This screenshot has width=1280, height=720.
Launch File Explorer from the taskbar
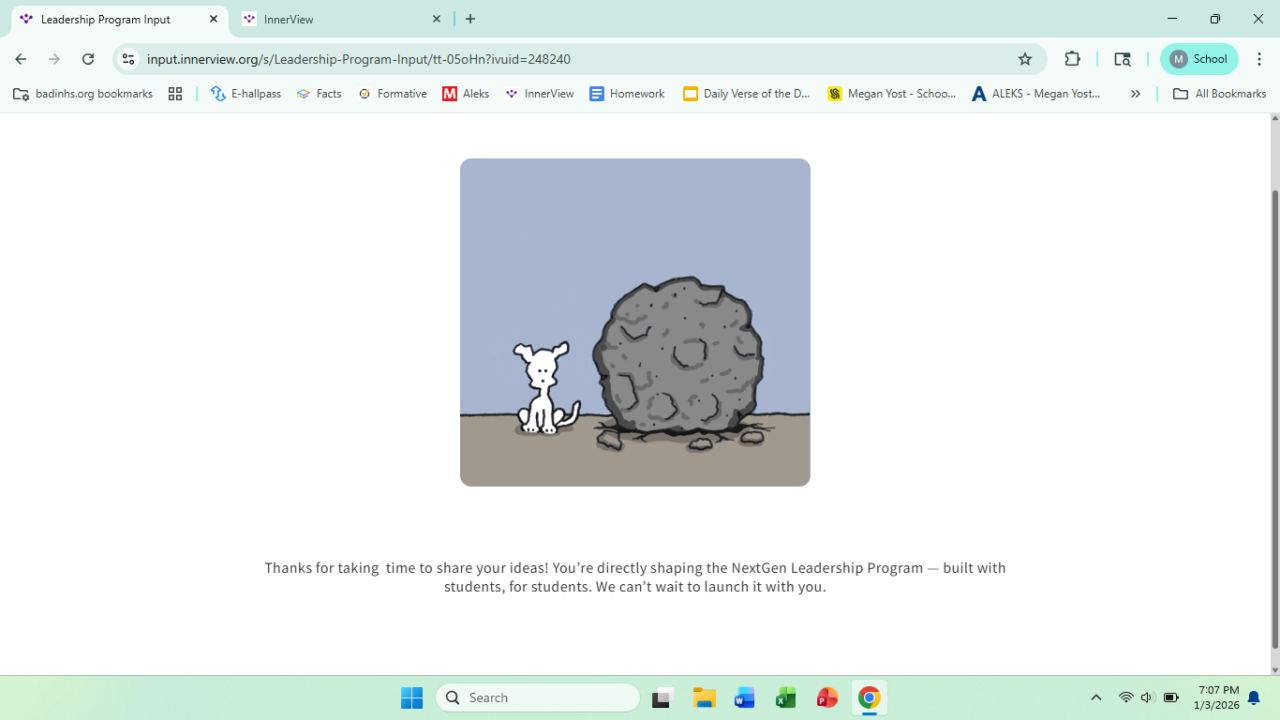coord(704,698)
